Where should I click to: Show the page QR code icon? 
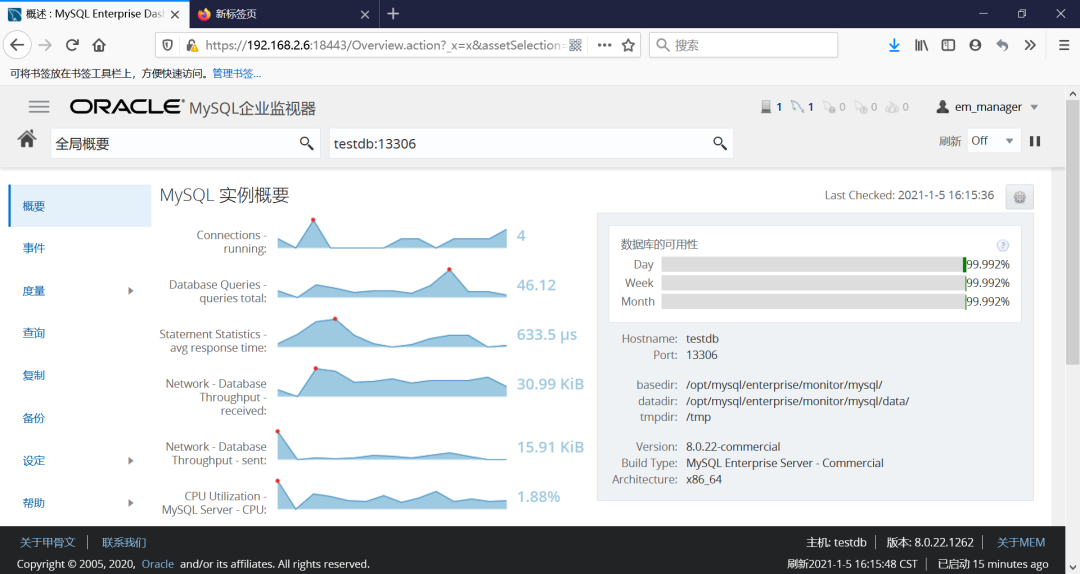pyautogui.click(x=576, y=45)
